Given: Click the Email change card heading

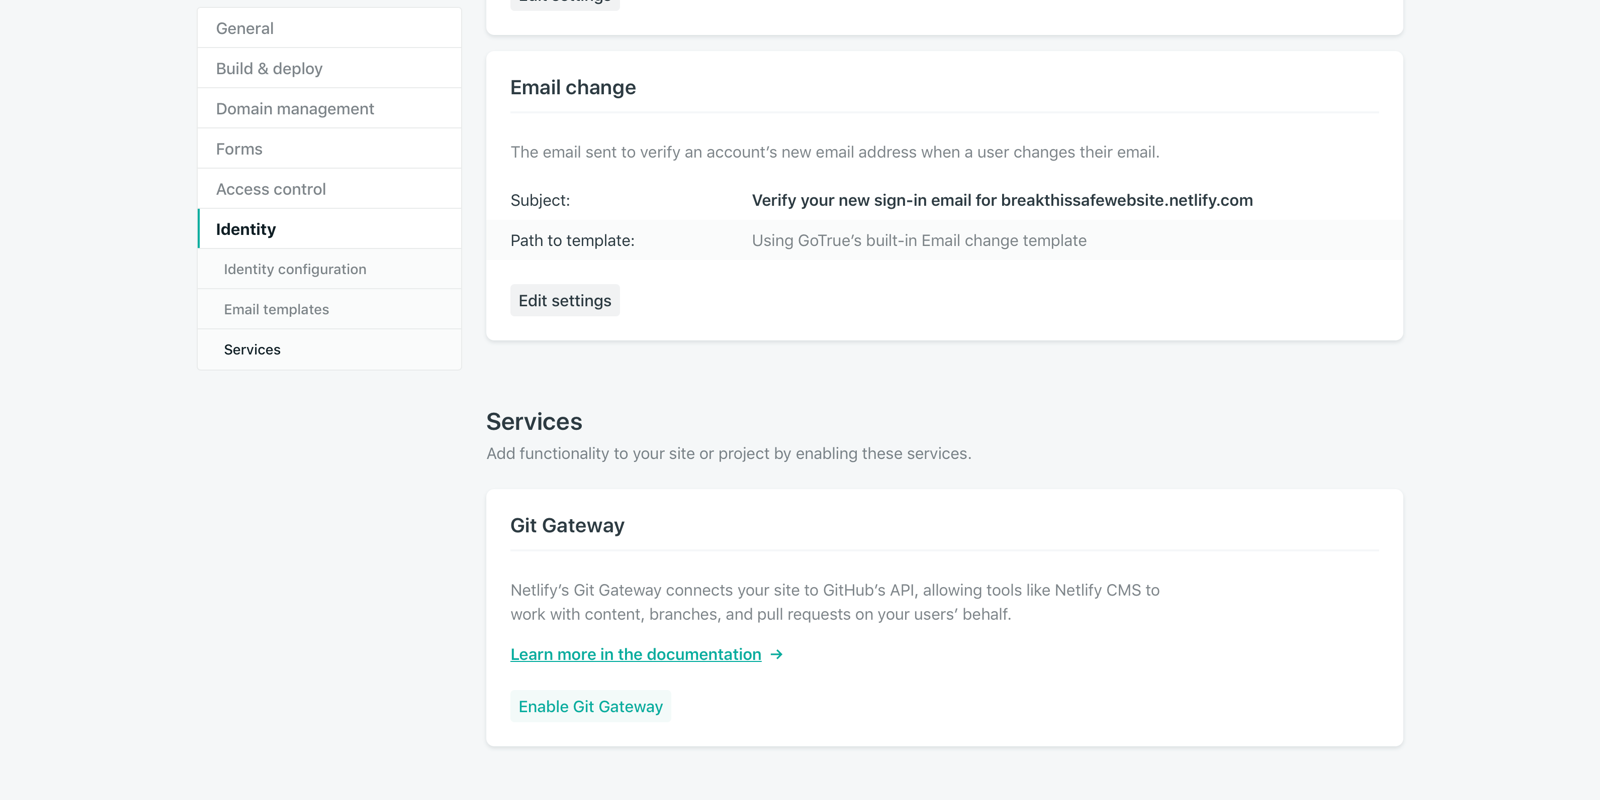Looking at the screenshot, I should click(573, 87).
